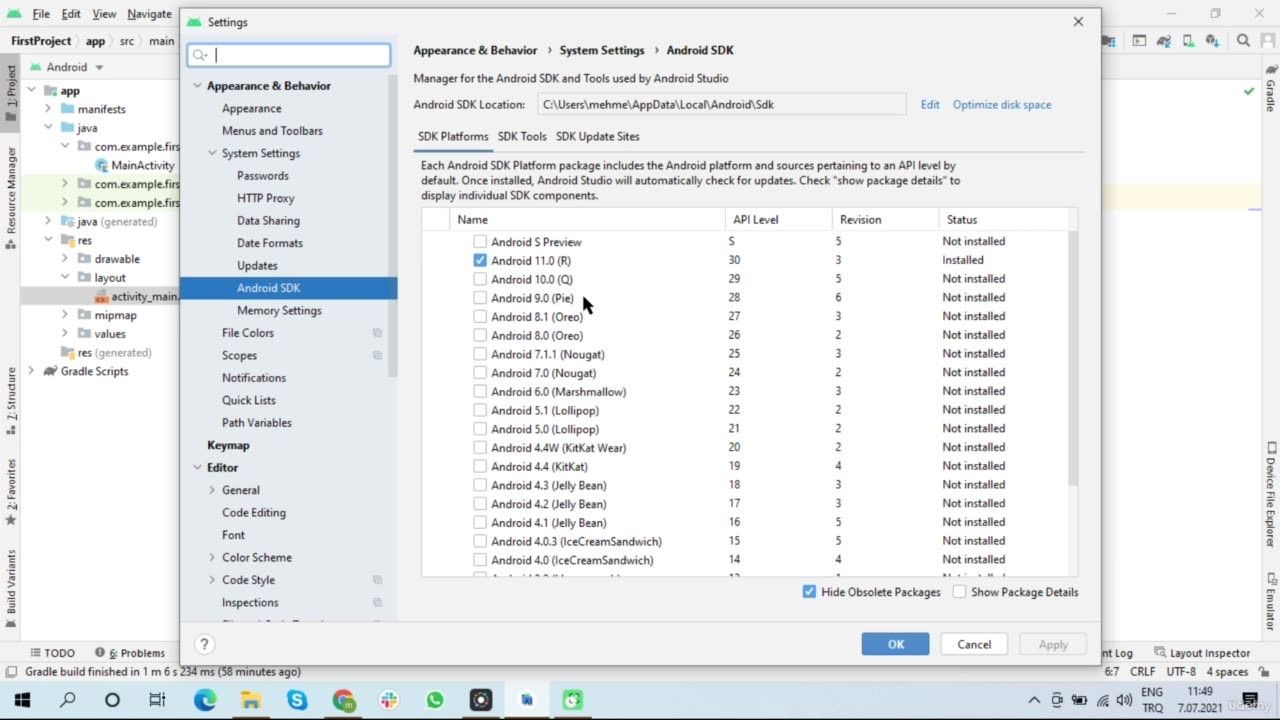
Task: Click Sync Project with Gradle Files icon
Action: coord(1164,41)
